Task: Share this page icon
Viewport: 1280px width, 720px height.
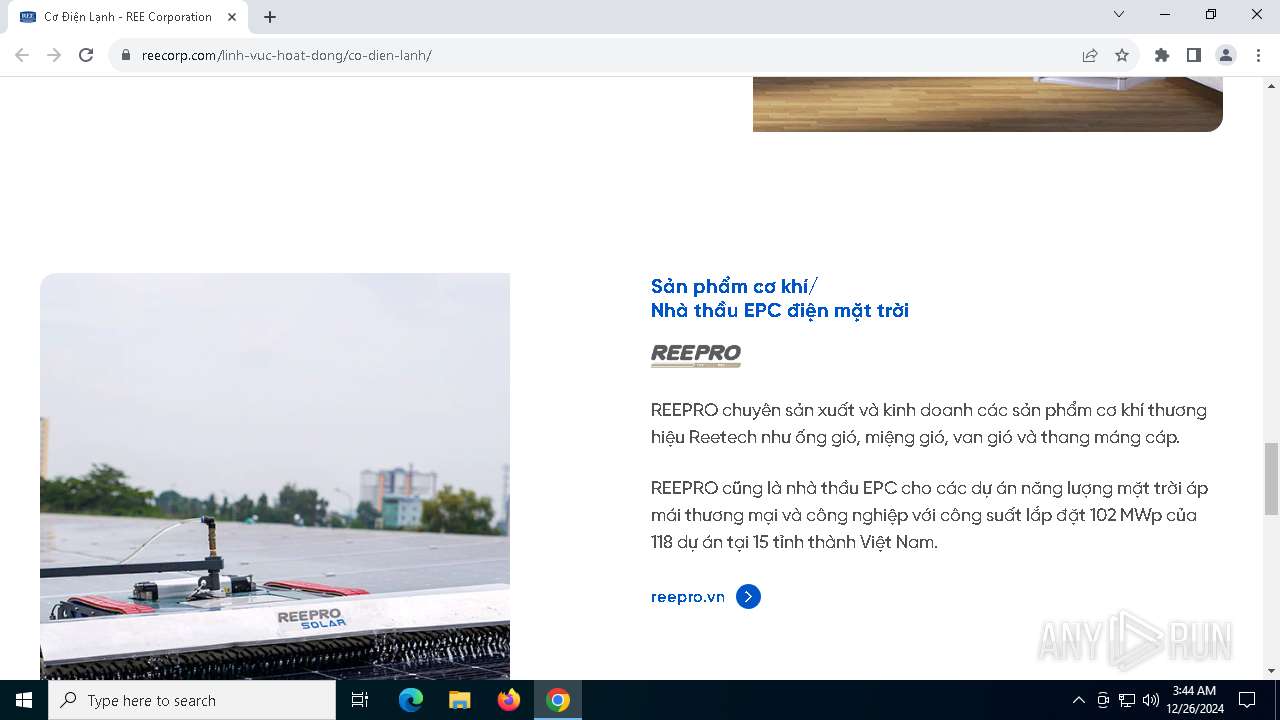Action: [x=1090, y=55]
